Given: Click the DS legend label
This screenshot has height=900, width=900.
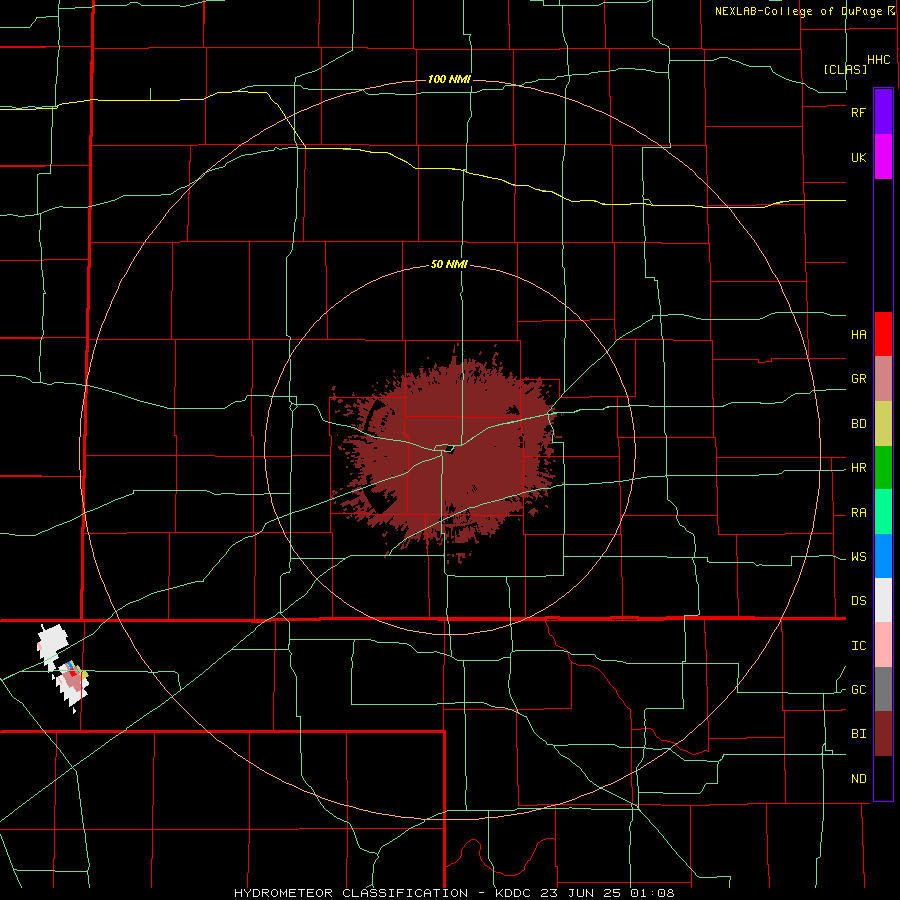Looking at the screenshot, I should 859,601.
